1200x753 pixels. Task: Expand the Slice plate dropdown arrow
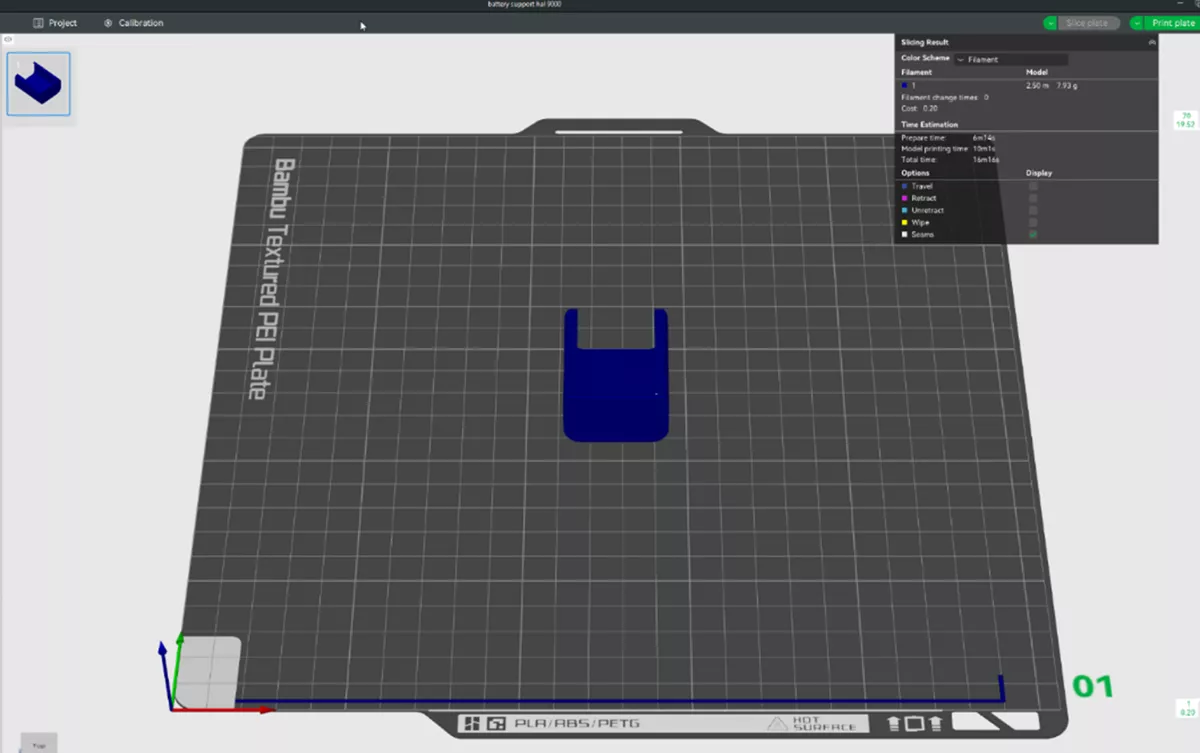[x=1050, y=23]
